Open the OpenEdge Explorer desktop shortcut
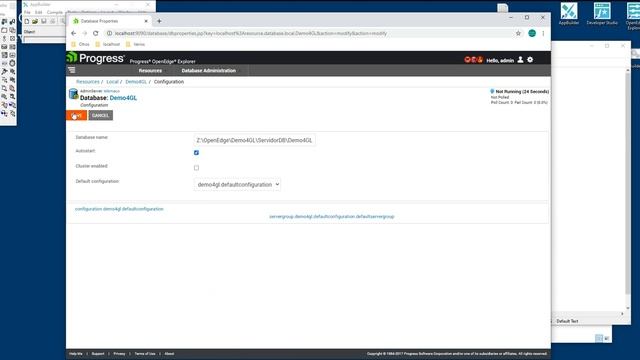The height and width of the screenshot is (360, 640). click(633, 16)
